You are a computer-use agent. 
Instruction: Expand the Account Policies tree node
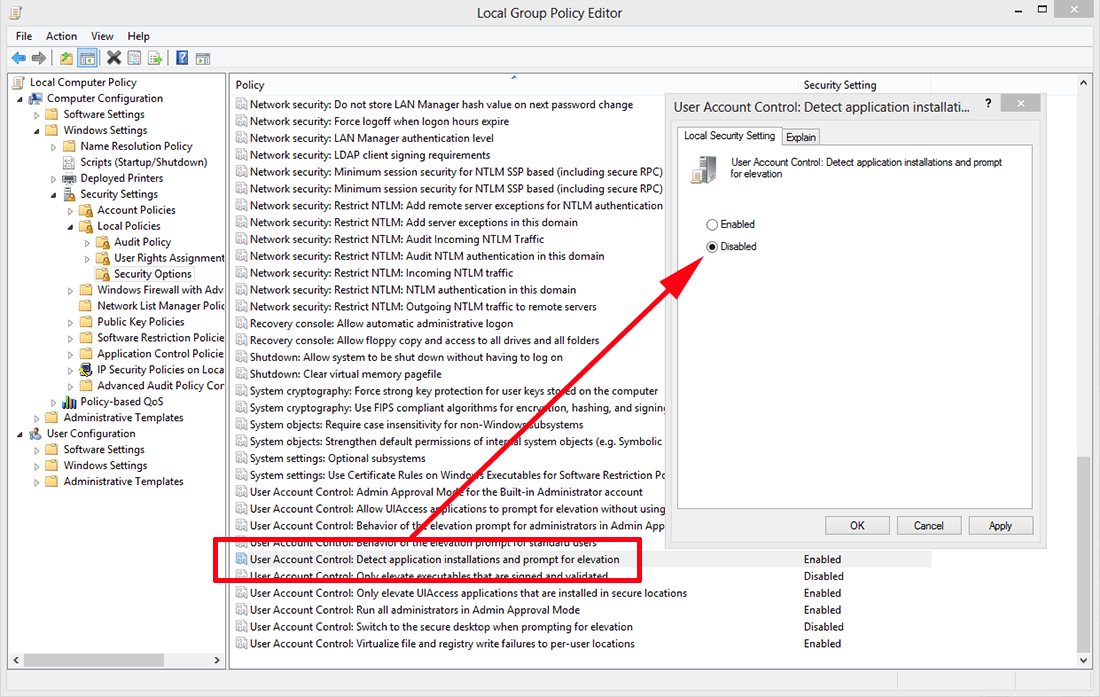click(71, 211)
